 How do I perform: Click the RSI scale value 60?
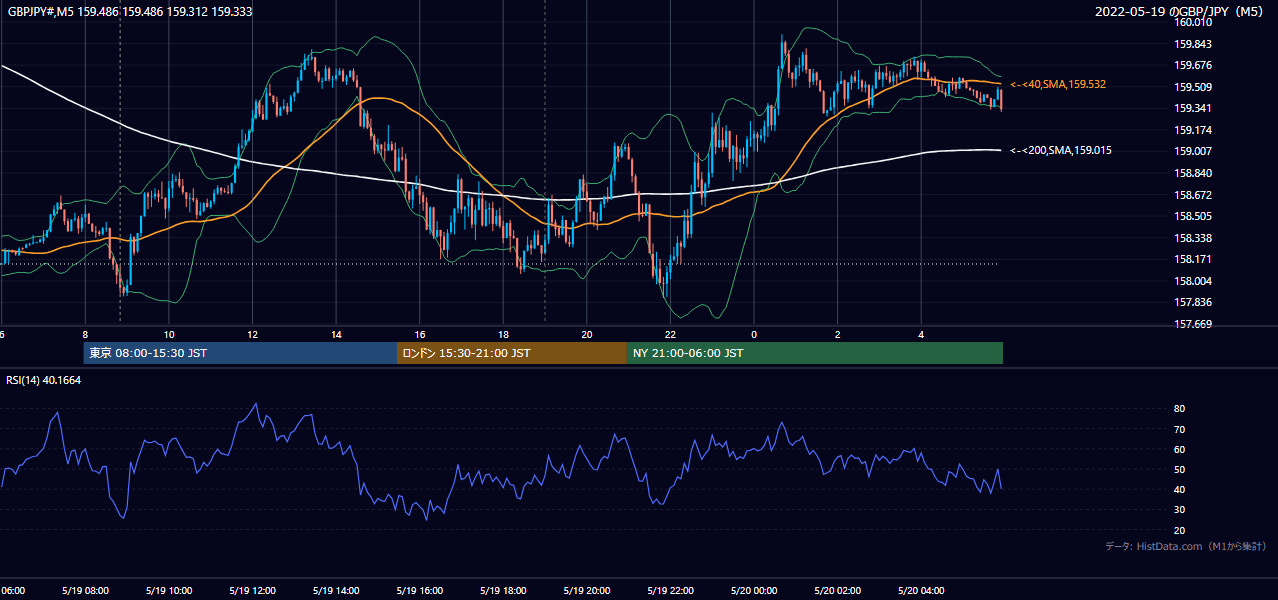1179,450
